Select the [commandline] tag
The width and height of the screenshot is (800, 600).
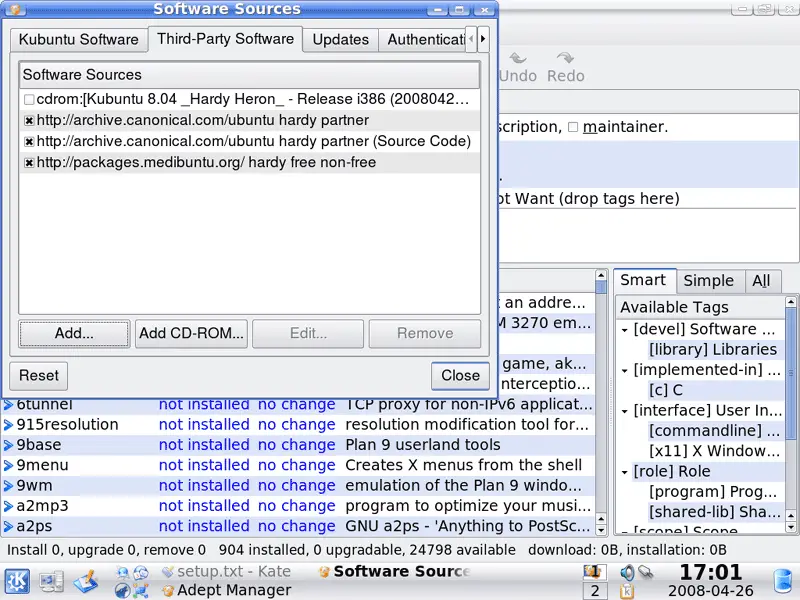click(714, 431)
